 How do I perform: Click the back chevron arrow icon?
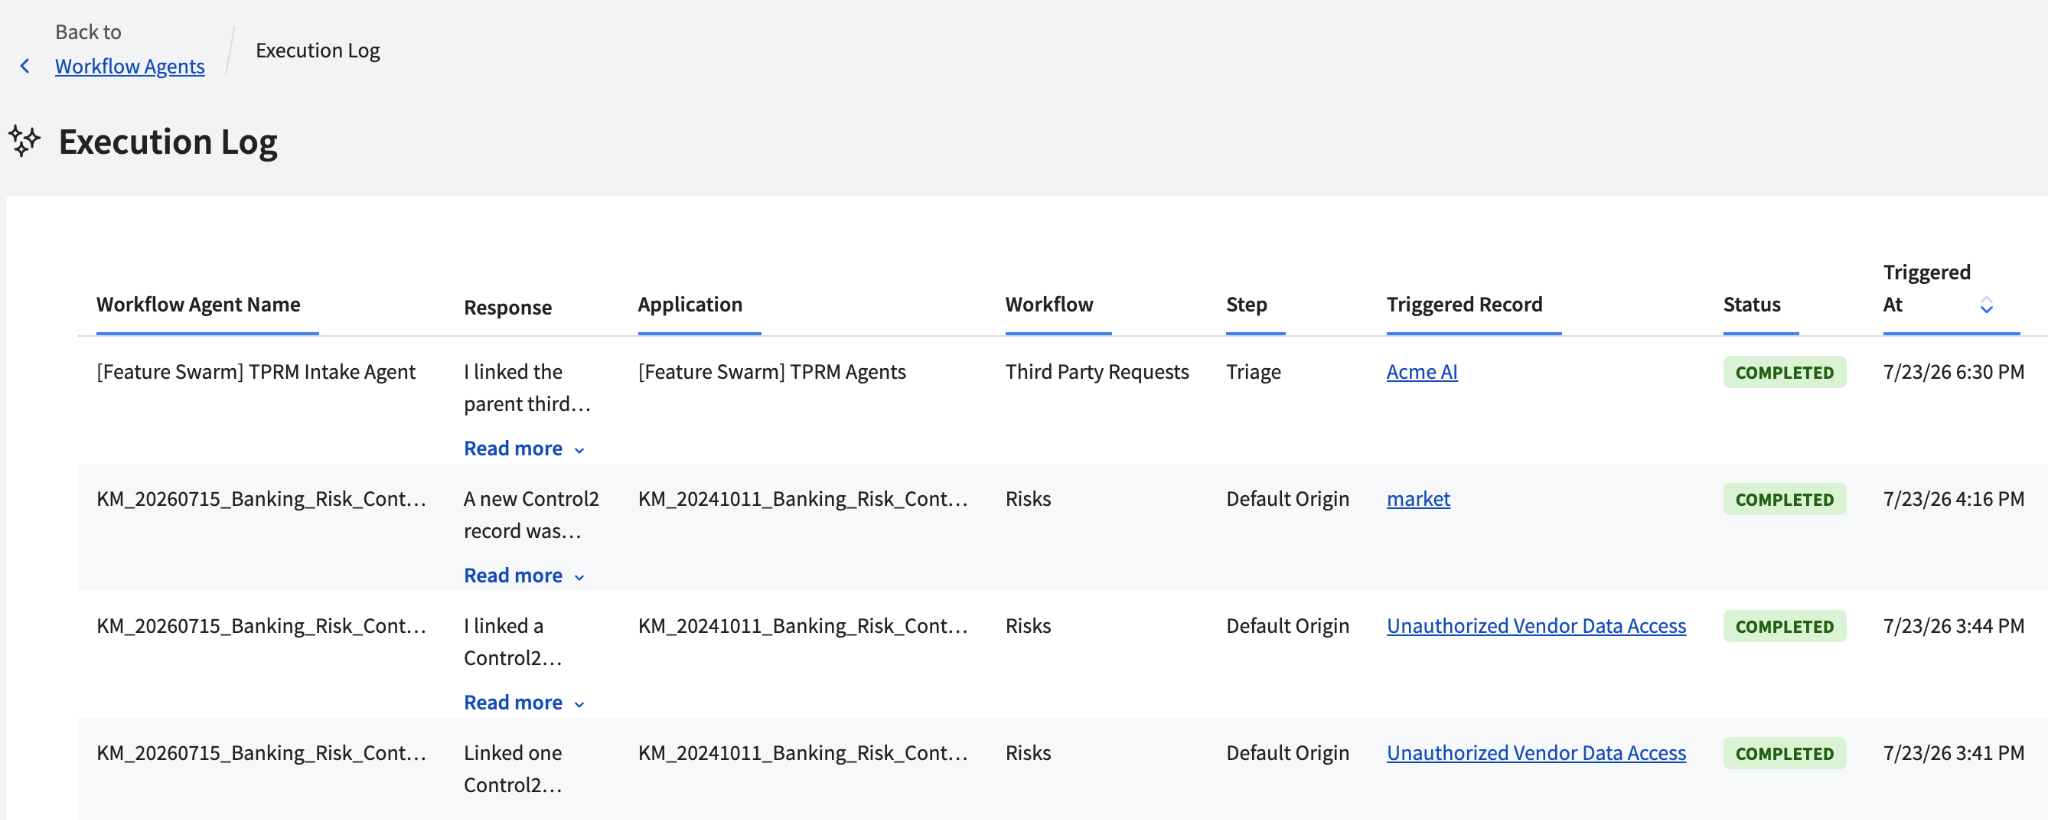pyautogui.click(x=25, y=66)
